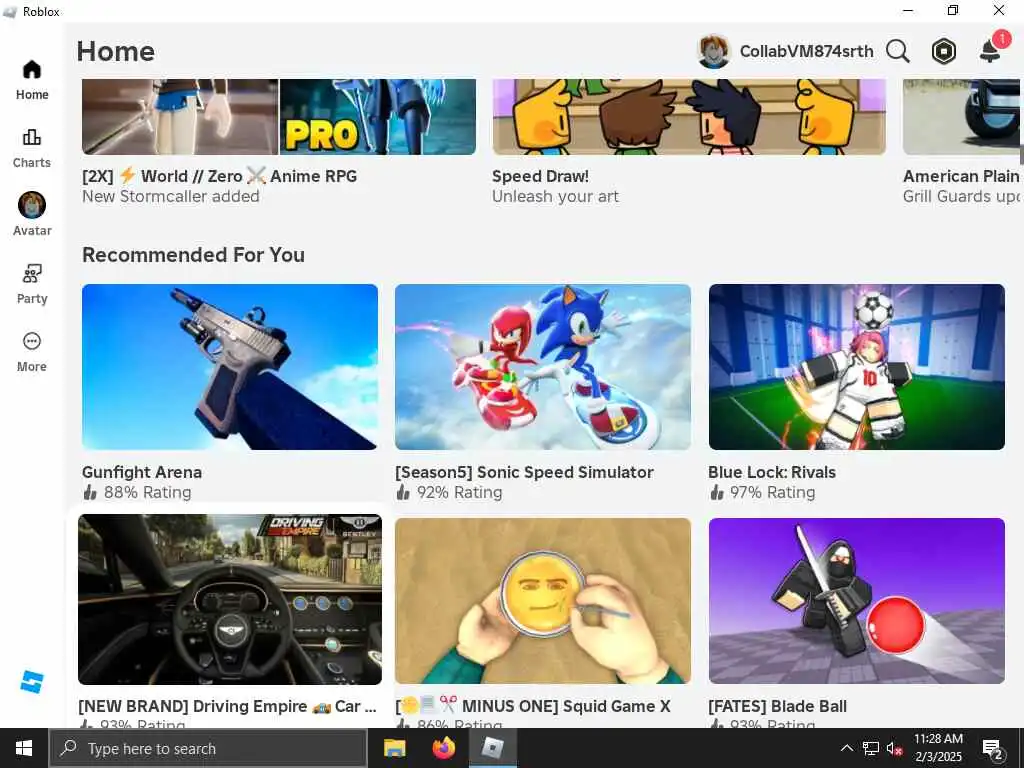Click the taskbar search box
1024x768 pixels.
pyautogui.click(x=208, y=748)
